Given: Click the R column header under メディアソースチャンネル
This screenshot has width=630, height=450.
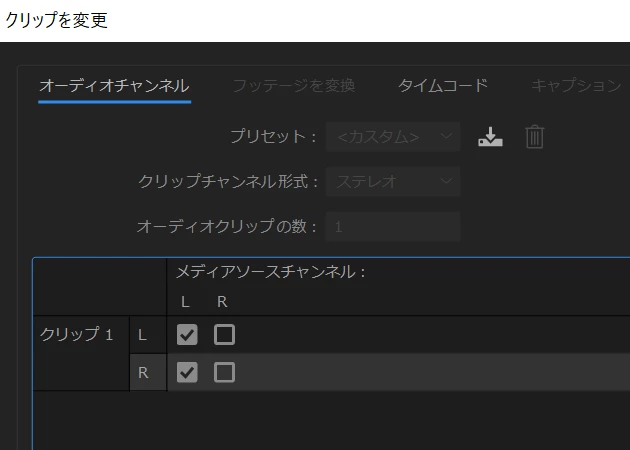Looking at the screenshot, I should [222, 302].
